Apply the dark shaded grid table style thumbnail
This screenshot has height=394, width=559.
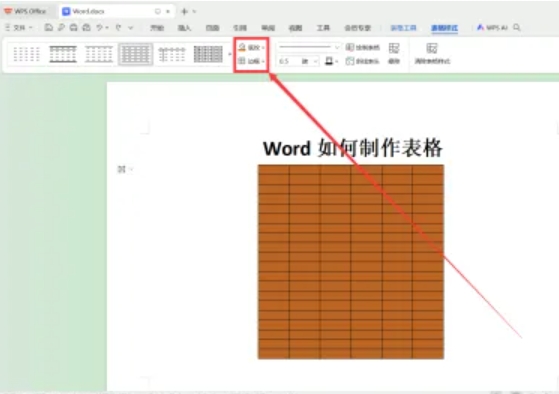pos(208,54)
